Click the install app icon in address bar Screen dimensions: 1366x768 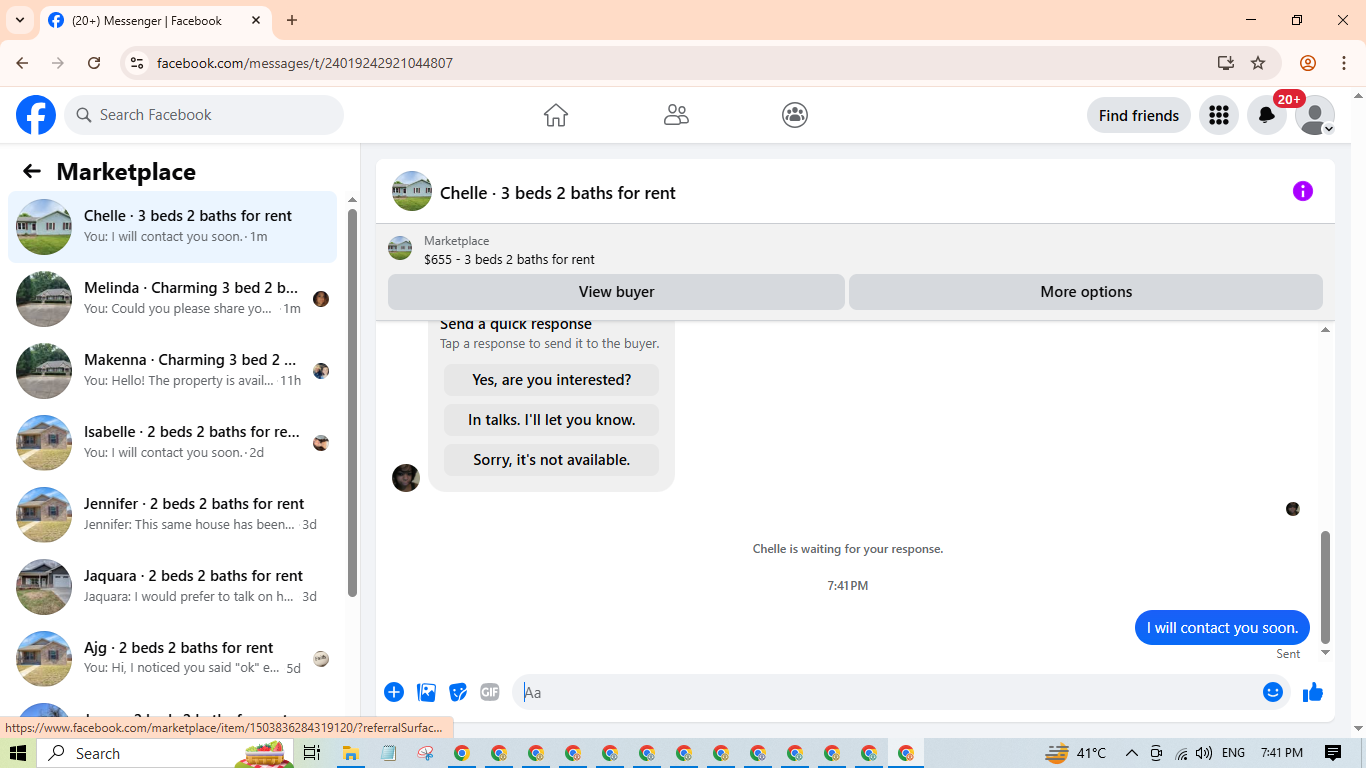1226,63
